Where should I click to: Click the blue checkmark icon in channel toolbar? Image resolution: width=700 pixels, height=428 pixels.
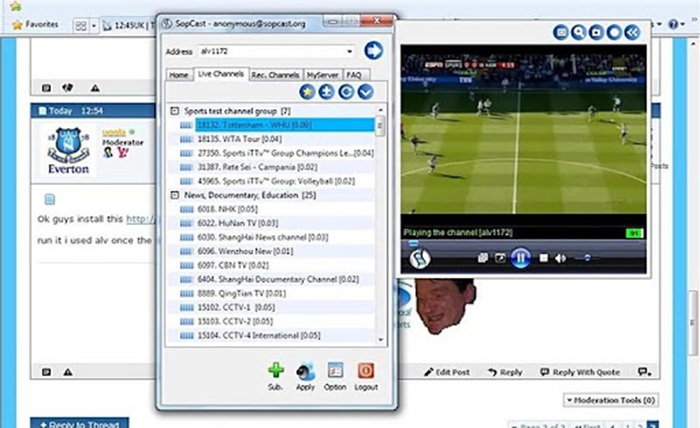[366, 92]
